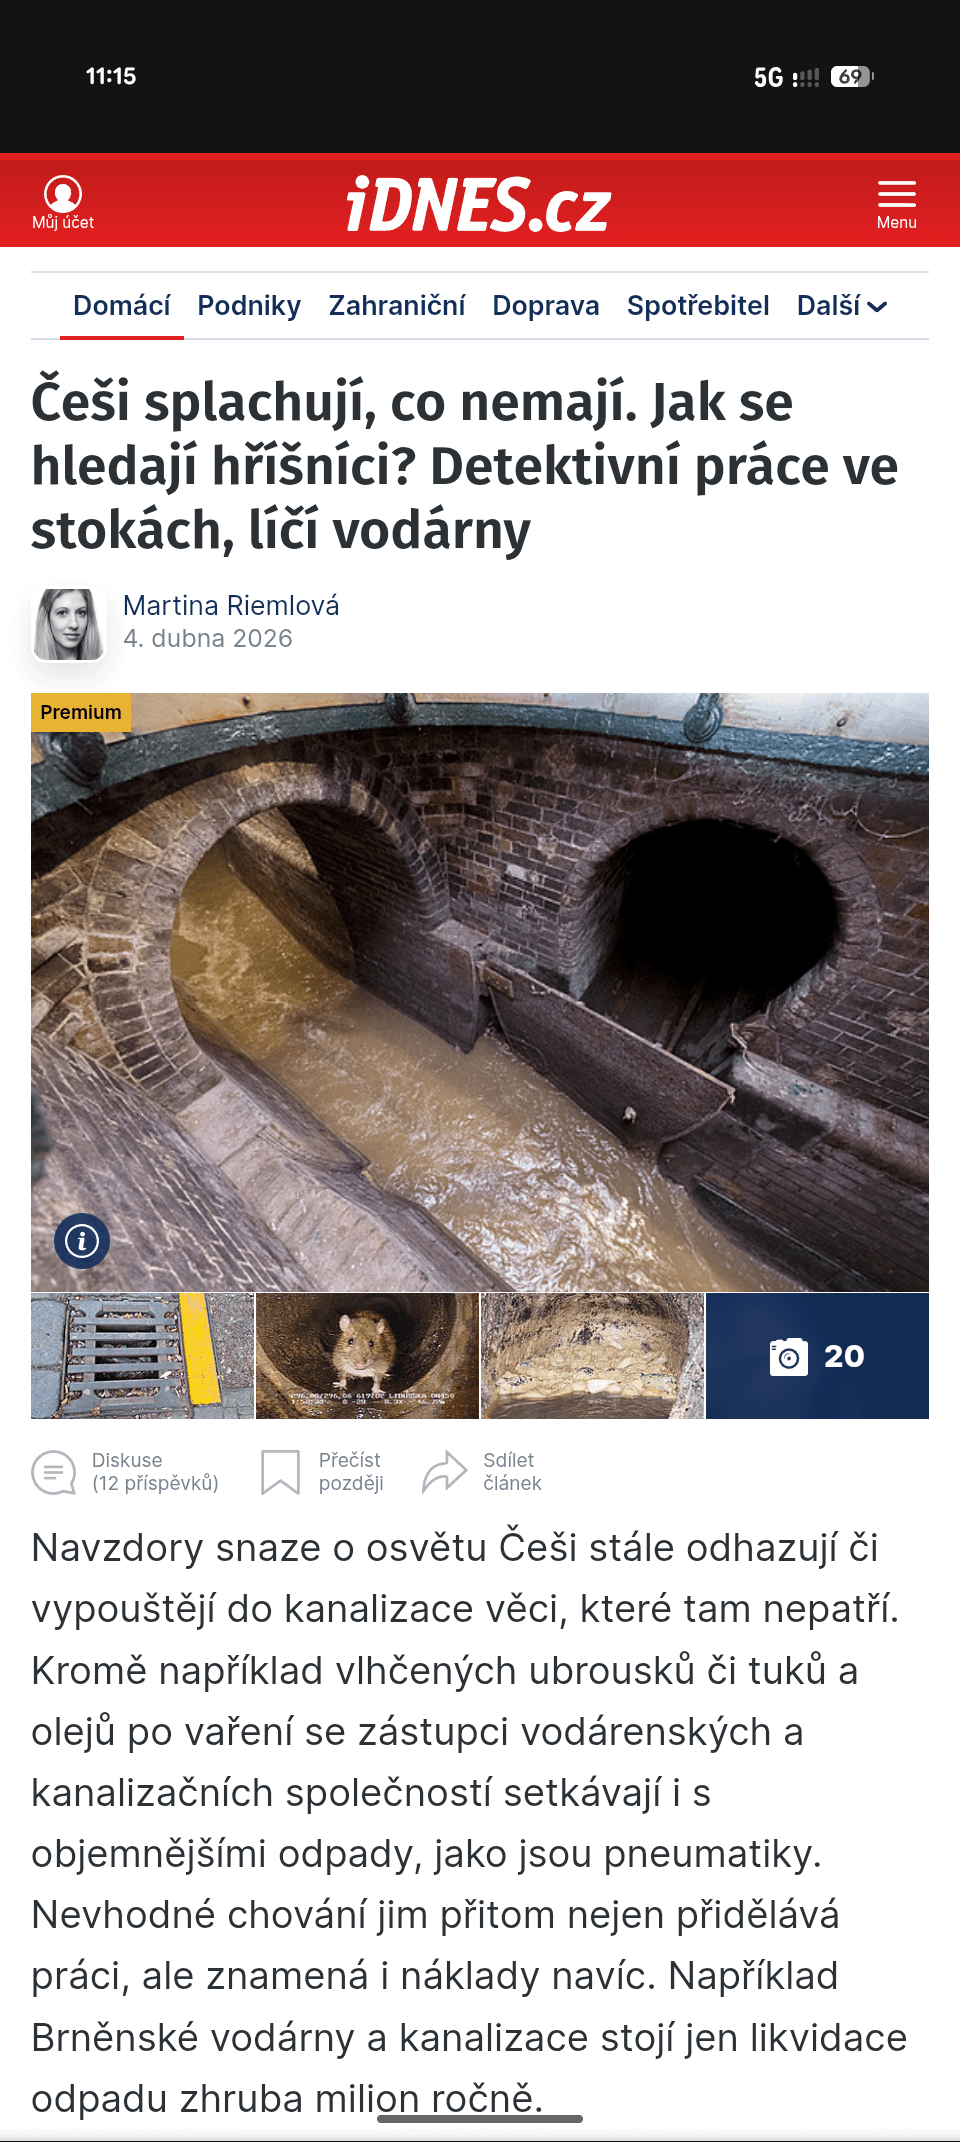Open author link Martina Riemlová

[x=231, y=606]
